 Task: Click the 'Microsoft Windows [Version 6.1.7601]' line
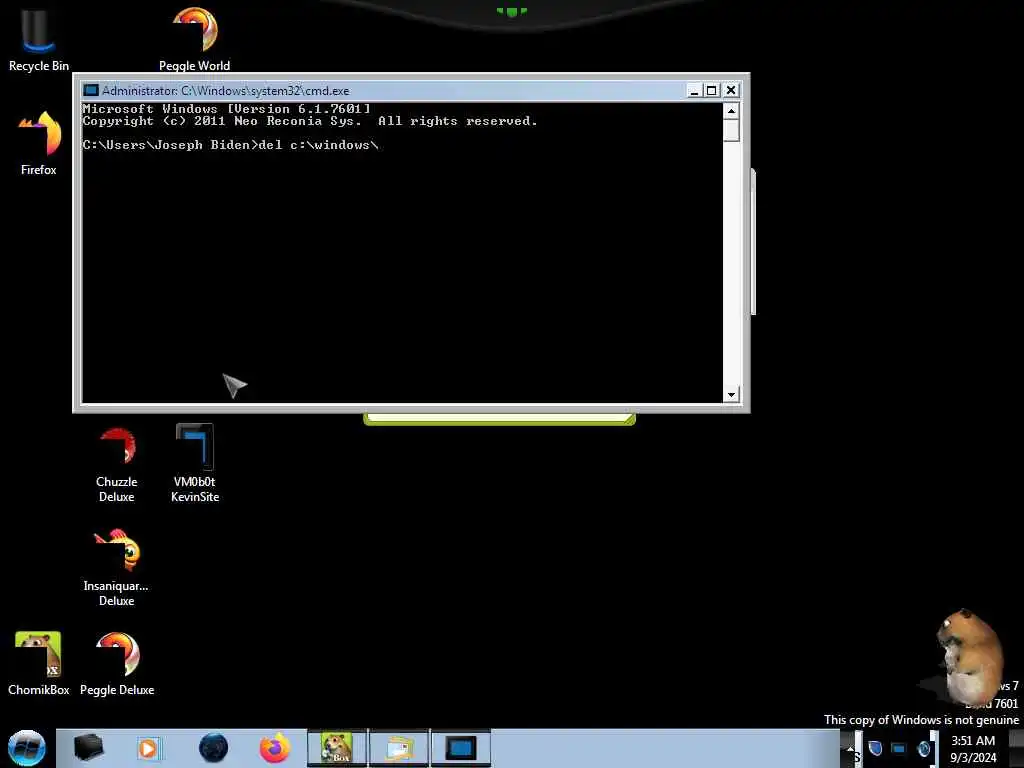tap(227, 108)
